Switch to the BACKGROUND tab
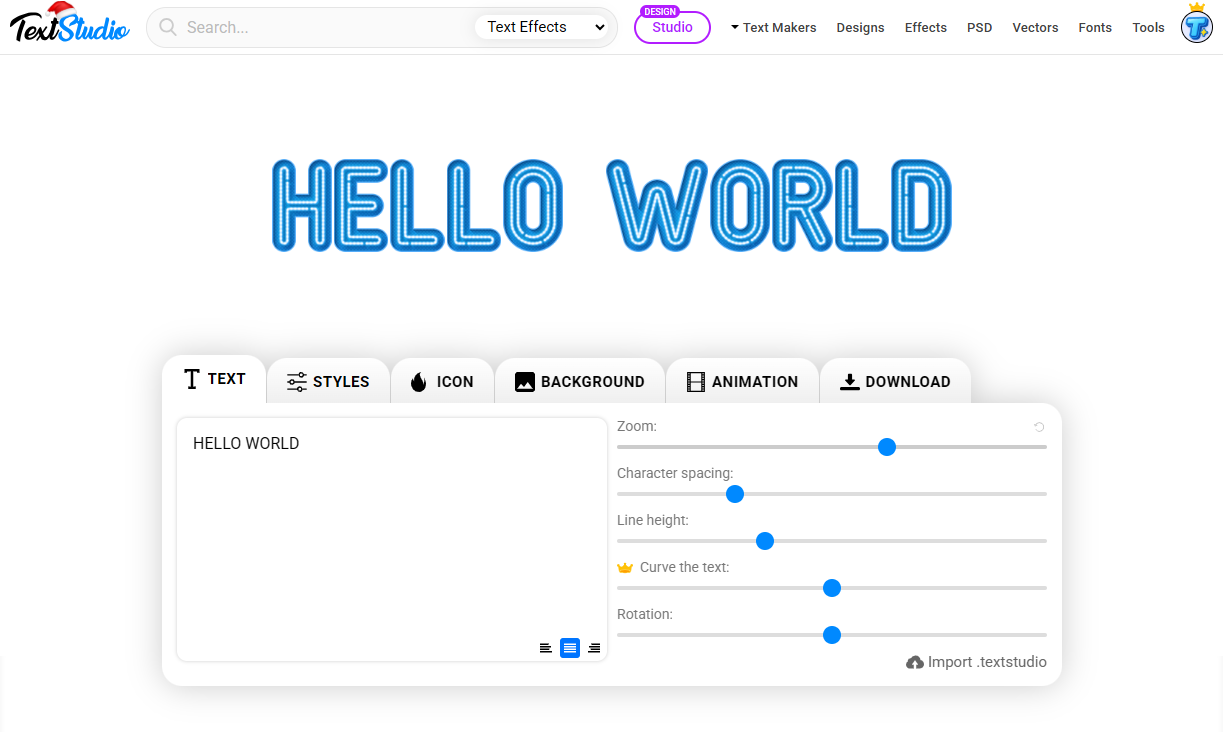1223x732 pixels. pos(579,381)
